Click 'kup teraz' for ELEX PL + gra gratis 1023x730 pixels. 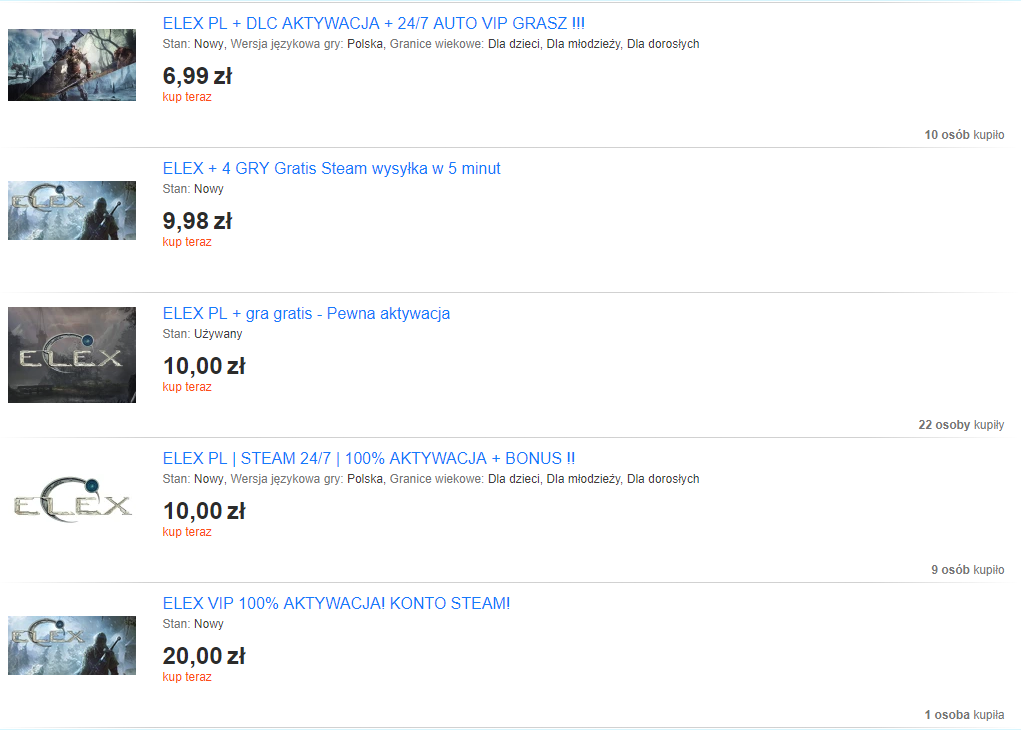click(187, 386)
